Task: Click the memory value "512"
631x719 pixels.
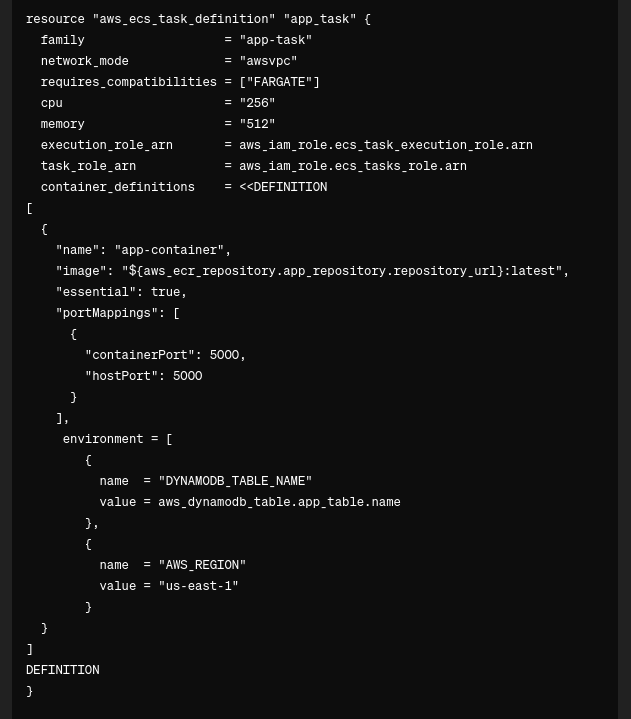Action: click(x=257, y=124)
